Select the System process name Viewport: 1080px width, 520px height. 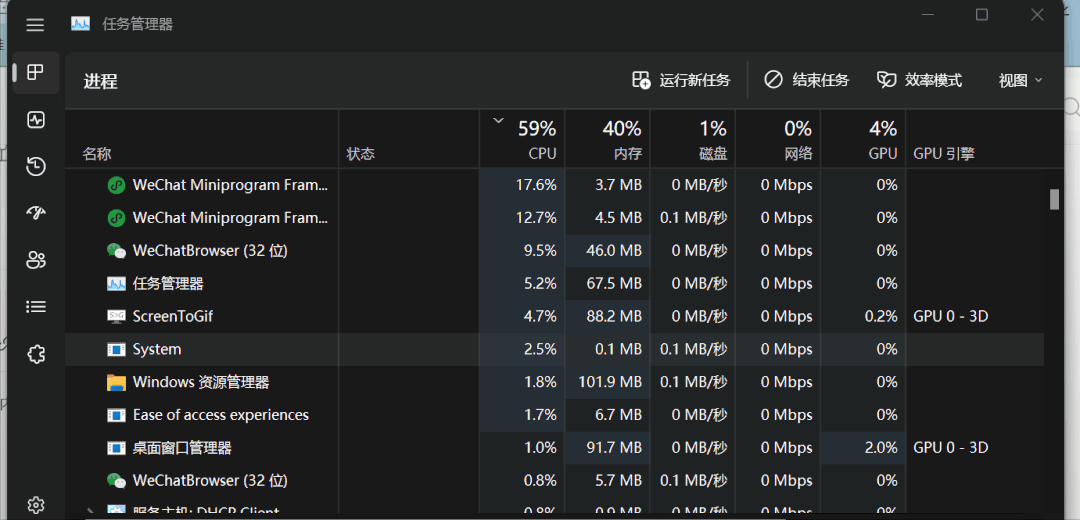point(157,349)
